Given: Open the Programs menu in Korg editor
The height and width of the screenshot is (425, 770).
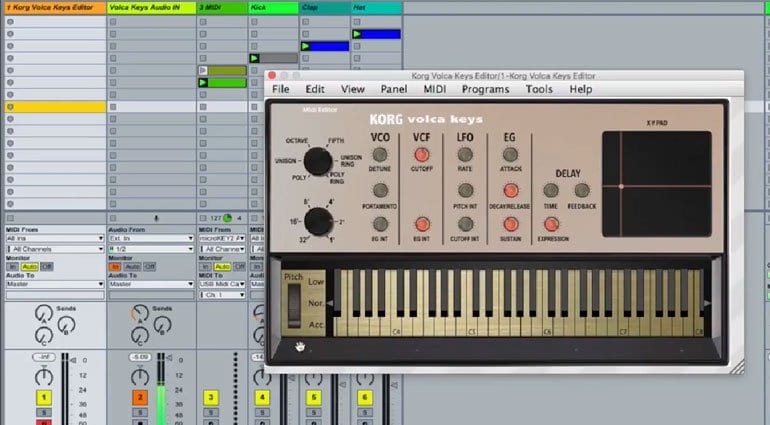Looking at the screenshot, I should [x=485, y=89].
